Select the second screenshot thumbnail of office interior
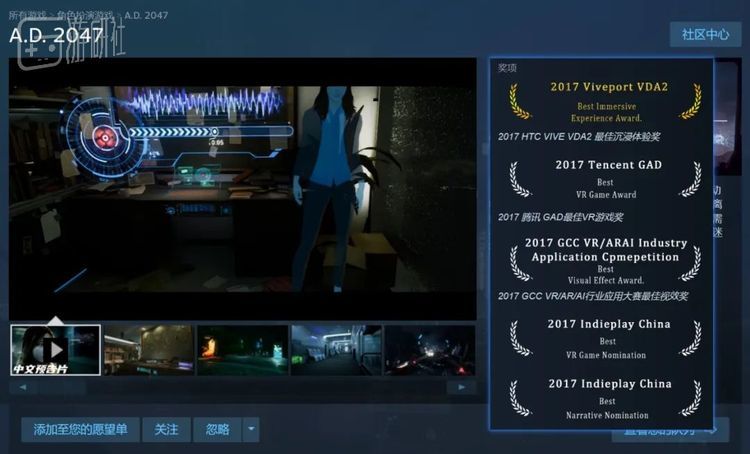This screenshot has height=454, width=750. [x=149, y=350]
